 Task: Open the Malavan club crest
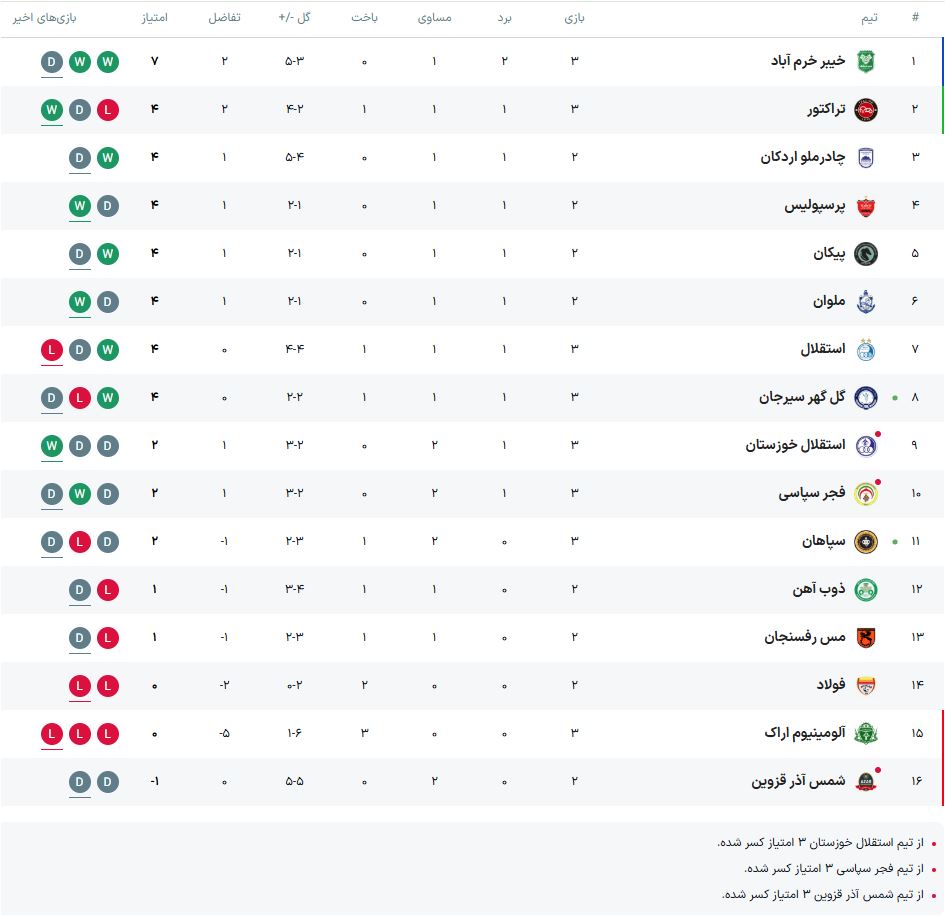pyautogui.click(x=866, y=301)
